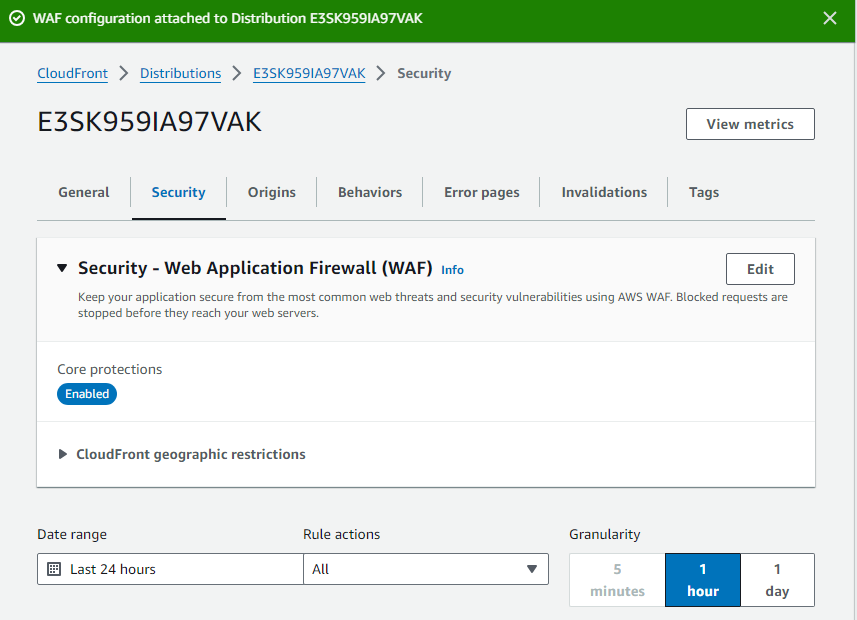Switch to the Behaviors tab
Image resolution: width=857 pixels, height=620 pixels.
[370, 192]
